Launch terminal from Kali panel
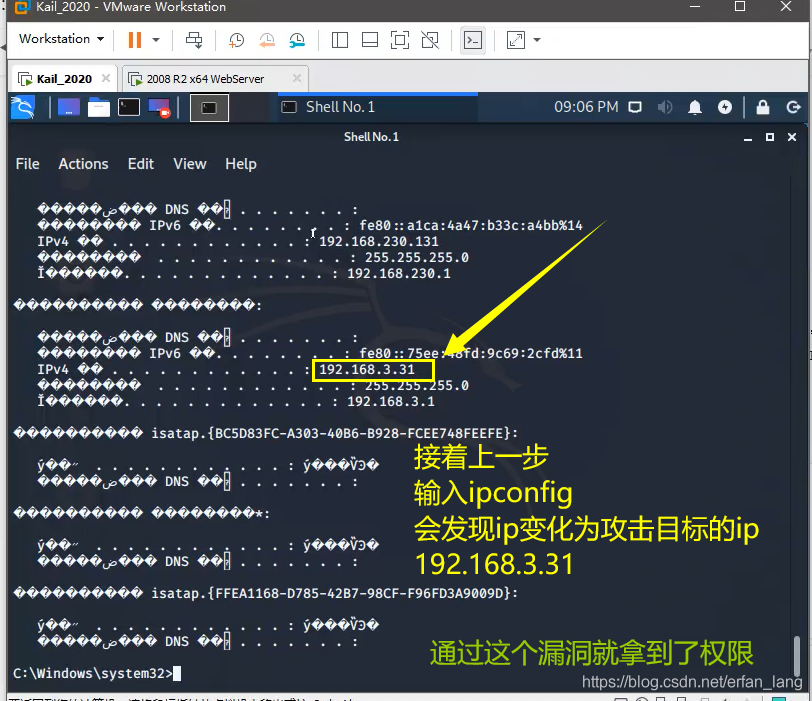The image size is (812, 701). coord(128,108)
